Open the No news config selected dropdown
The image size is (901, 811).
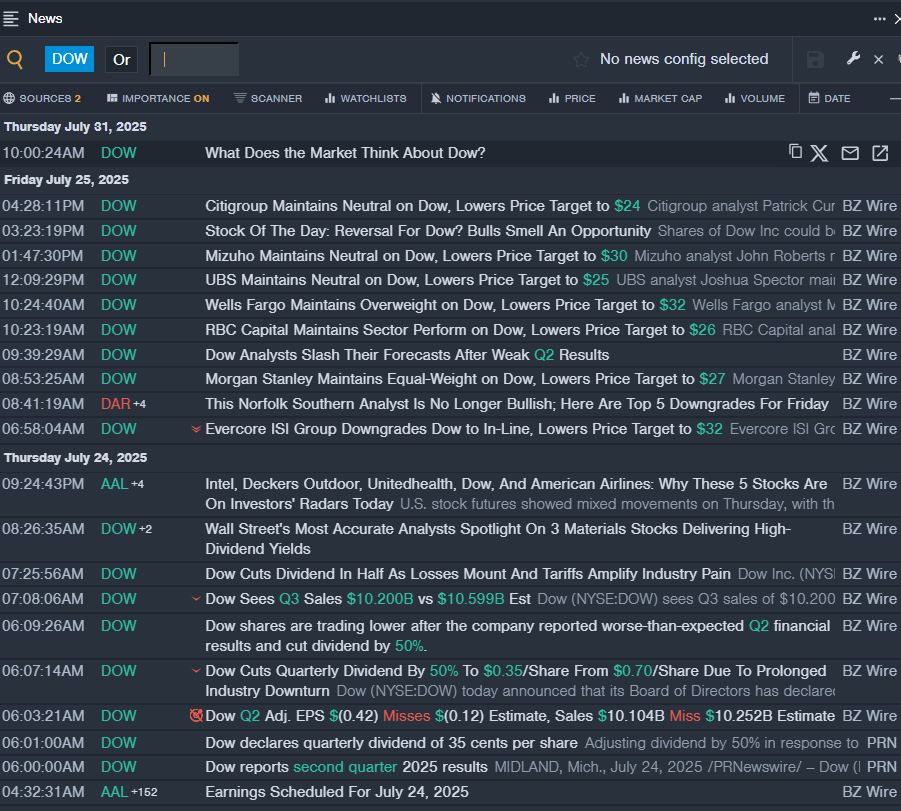684,59
